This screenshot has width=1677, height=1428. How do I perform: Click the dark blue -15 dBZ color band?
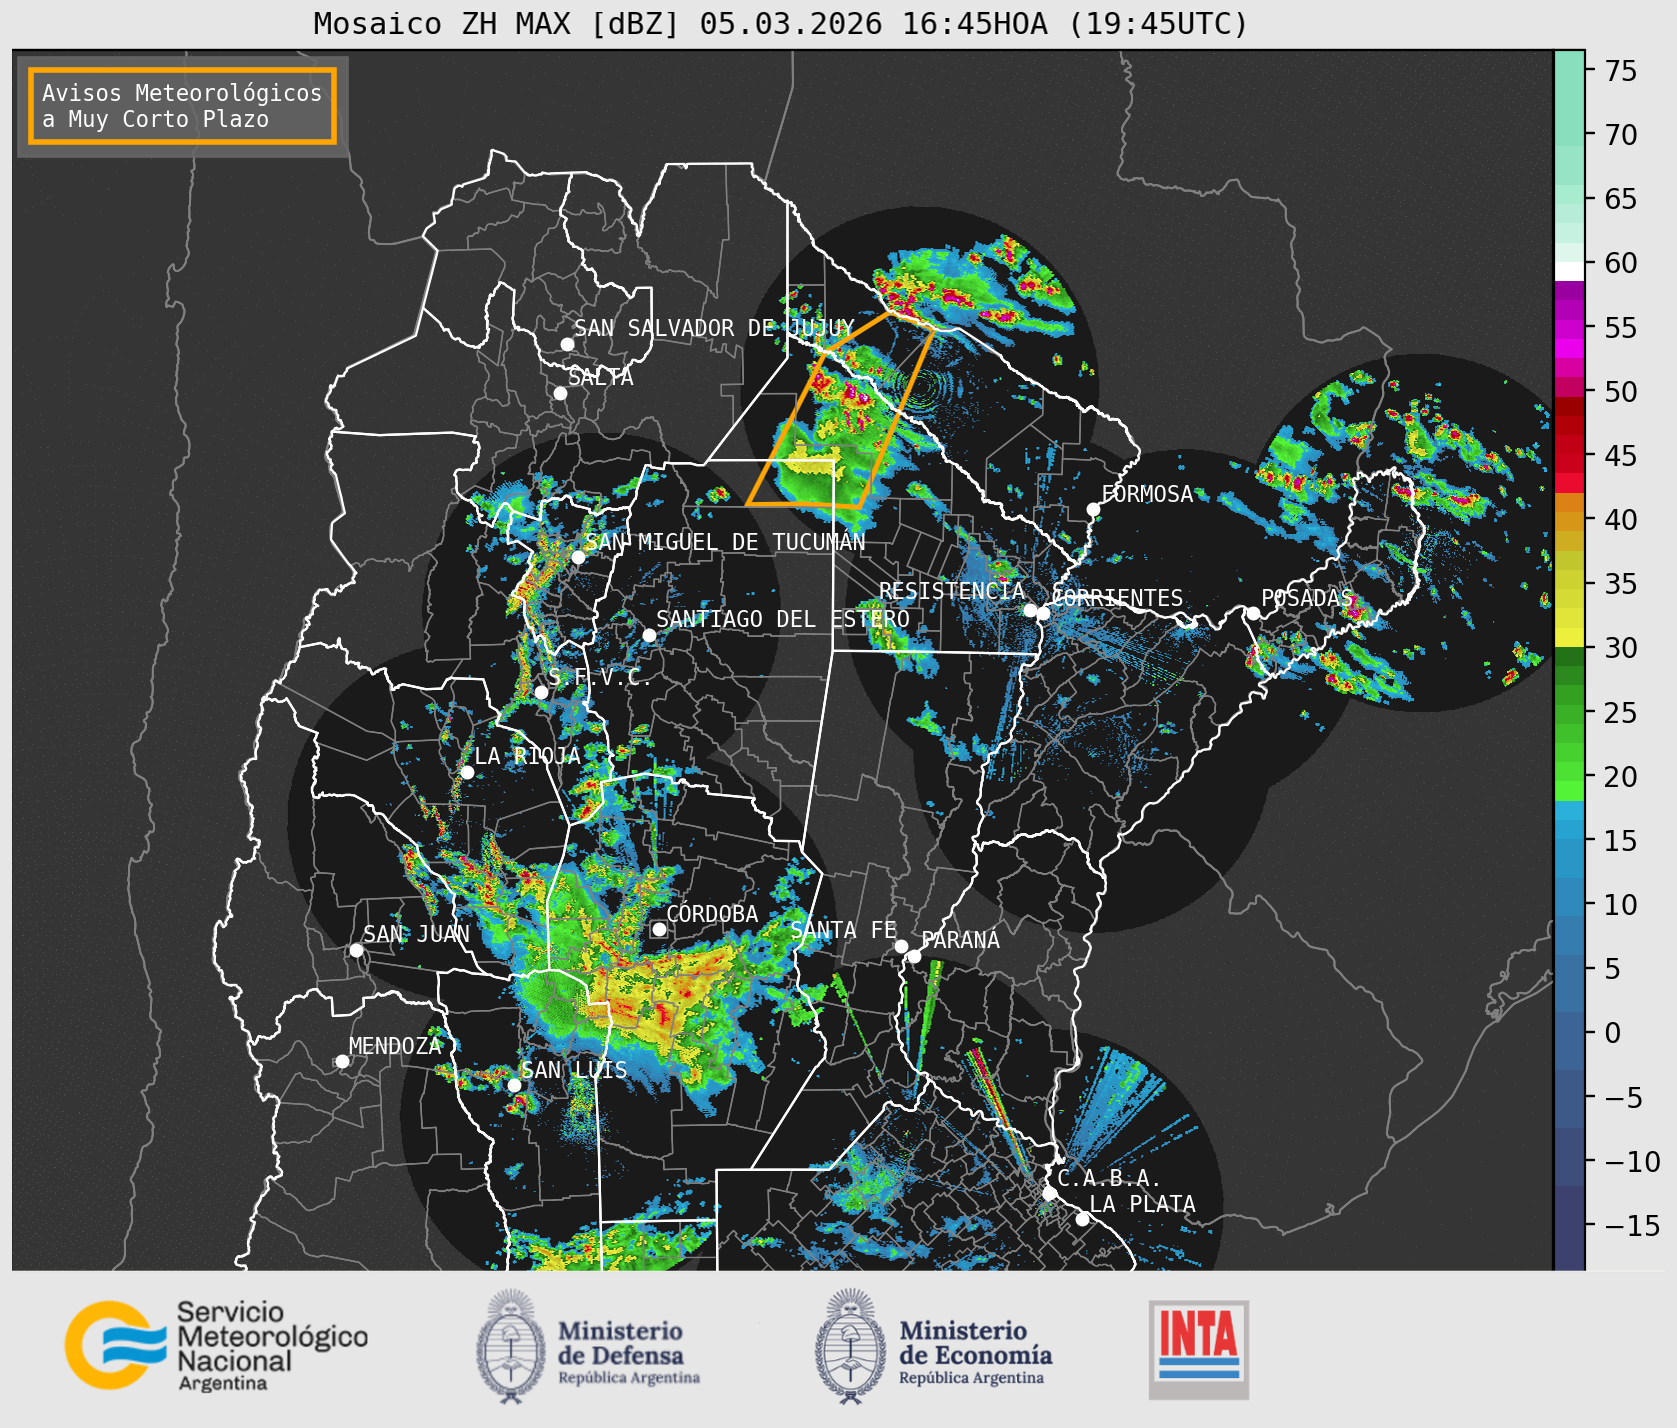[1570, 1228]
